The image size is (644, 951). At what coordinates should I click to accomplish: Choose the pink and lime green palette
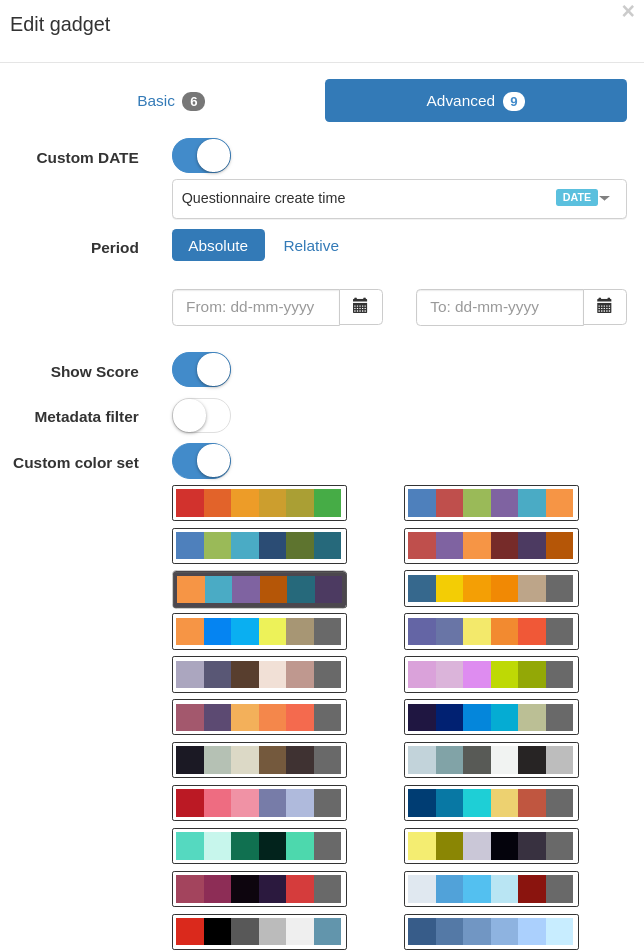point(491,674)
